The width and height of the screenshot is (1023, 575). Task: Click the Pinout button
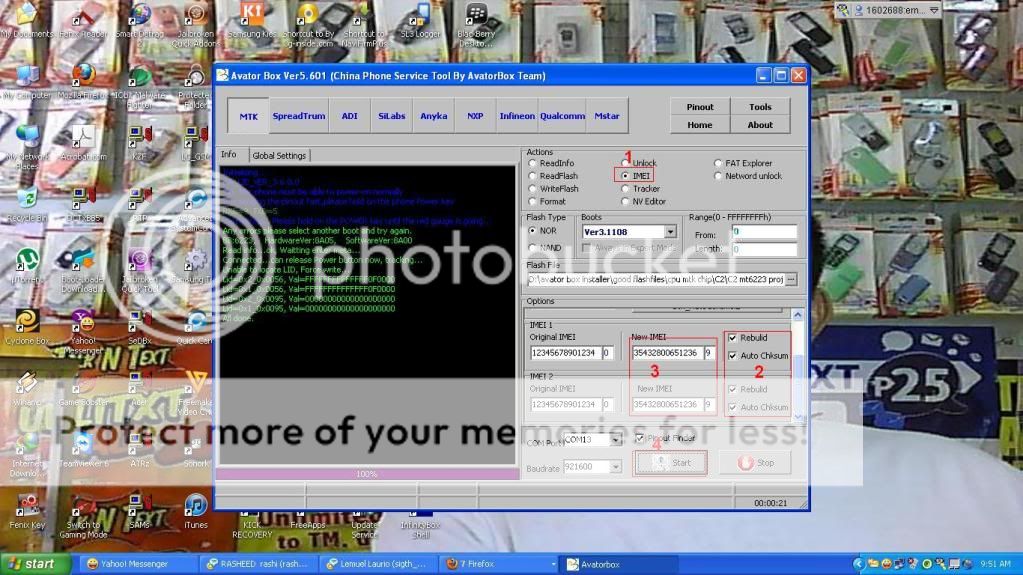(x=700, y=107)
